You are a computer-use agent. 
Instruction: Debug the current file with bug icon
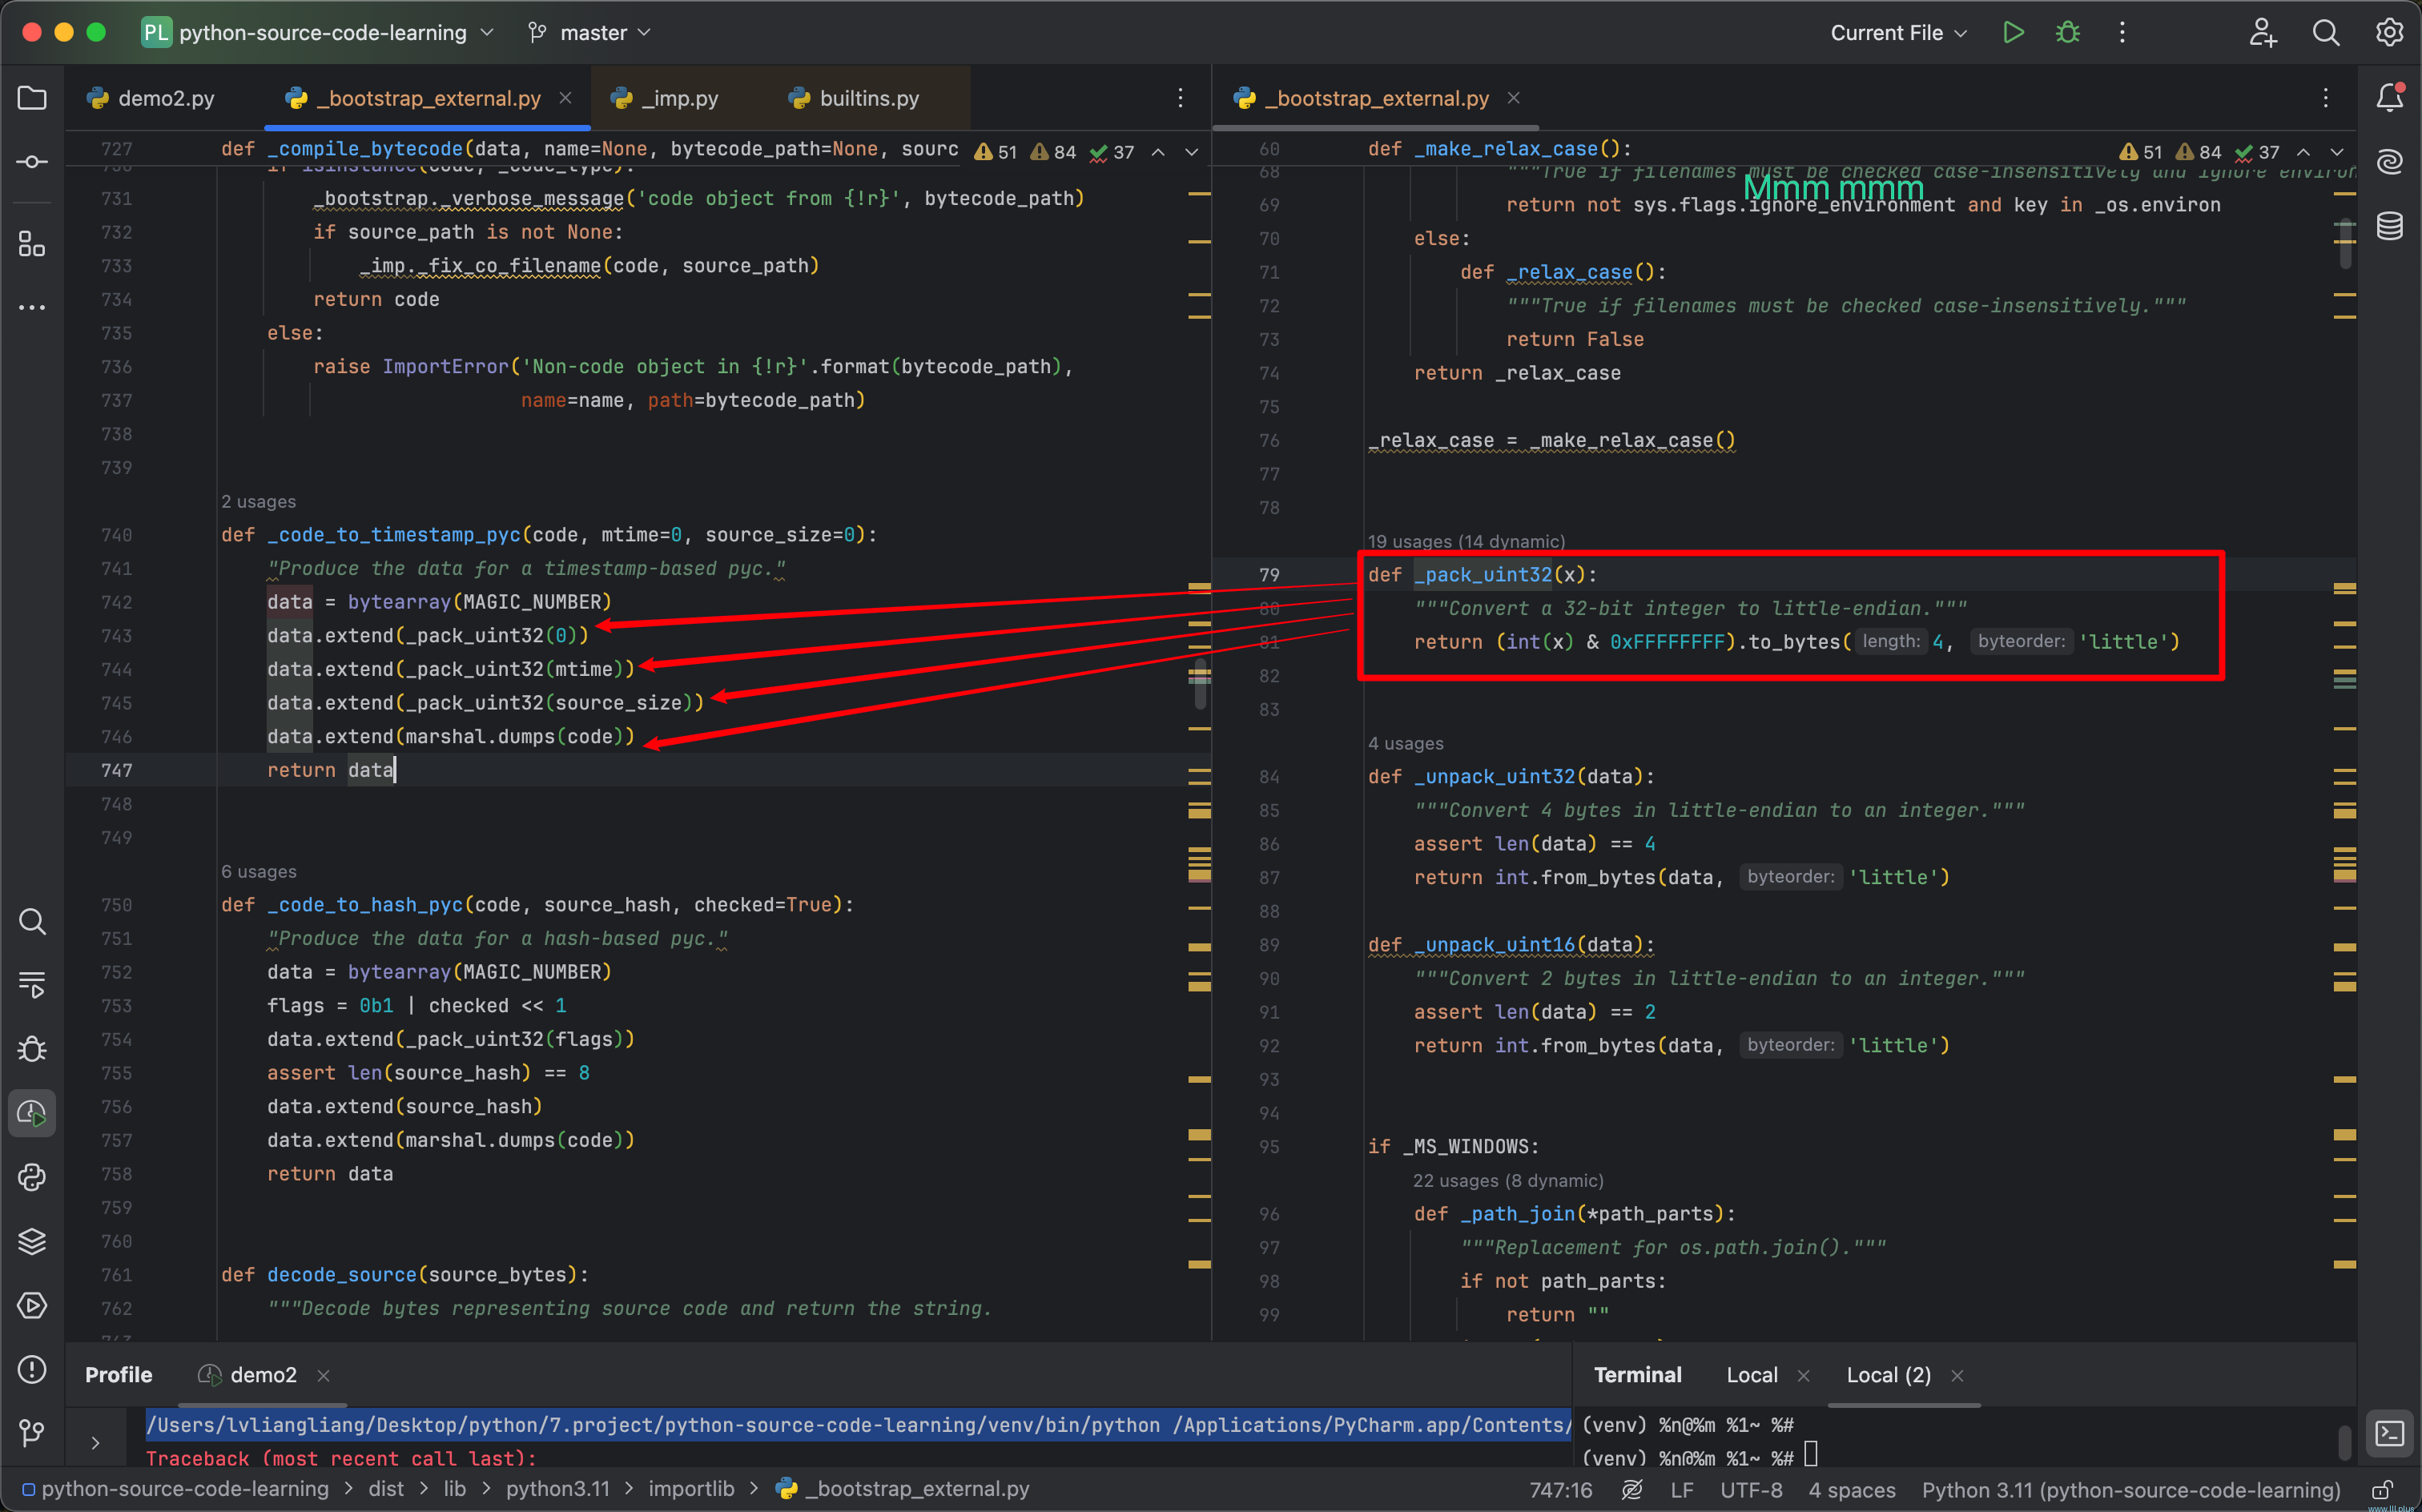pyautogui.click(x=2068, y=33)
